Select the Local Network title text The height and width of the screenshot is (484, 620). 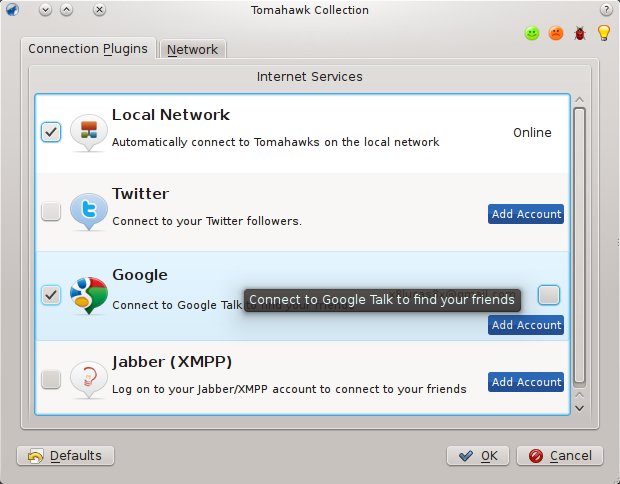click(170, 115)
